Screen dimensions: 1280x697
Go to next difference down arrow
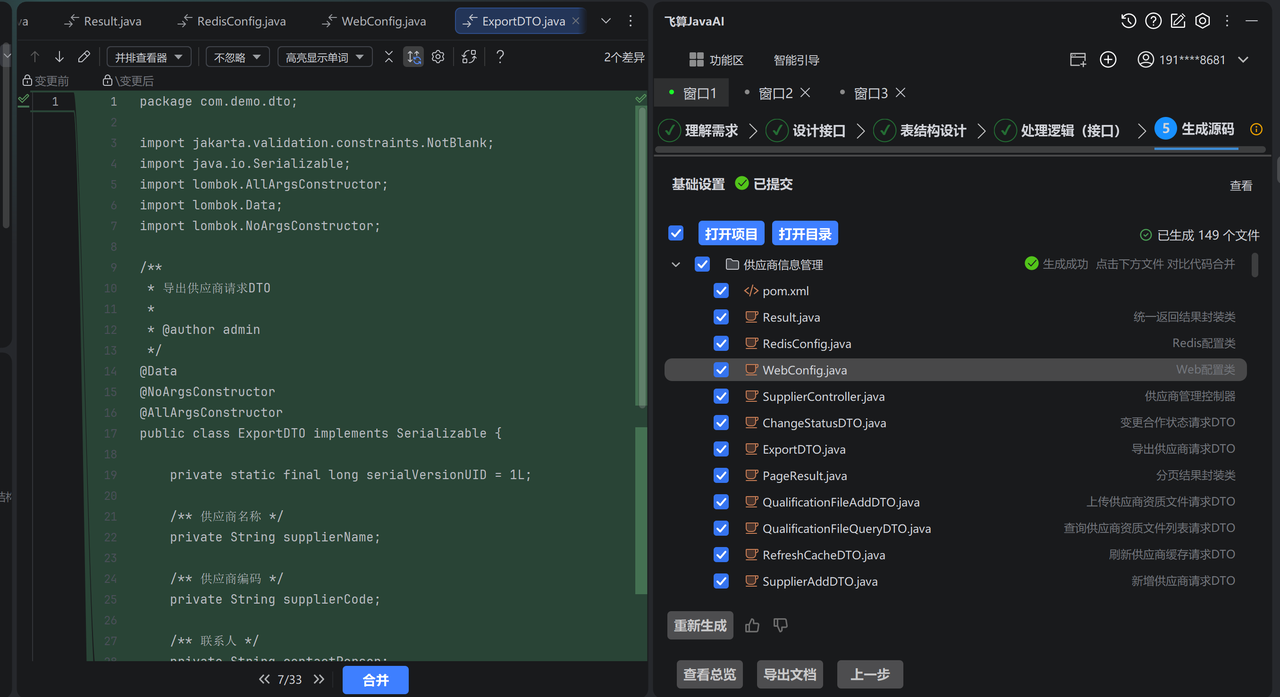click(x=59, y=57)
